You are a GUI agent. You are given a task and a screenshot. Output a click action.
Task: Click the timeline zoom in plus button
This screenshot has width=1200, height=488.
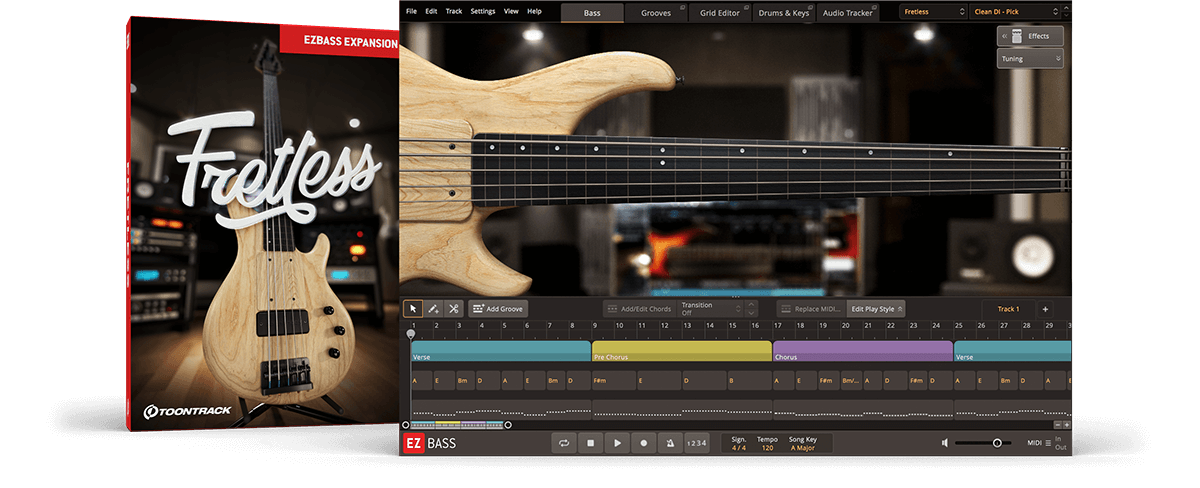(x=1066, y=425)
